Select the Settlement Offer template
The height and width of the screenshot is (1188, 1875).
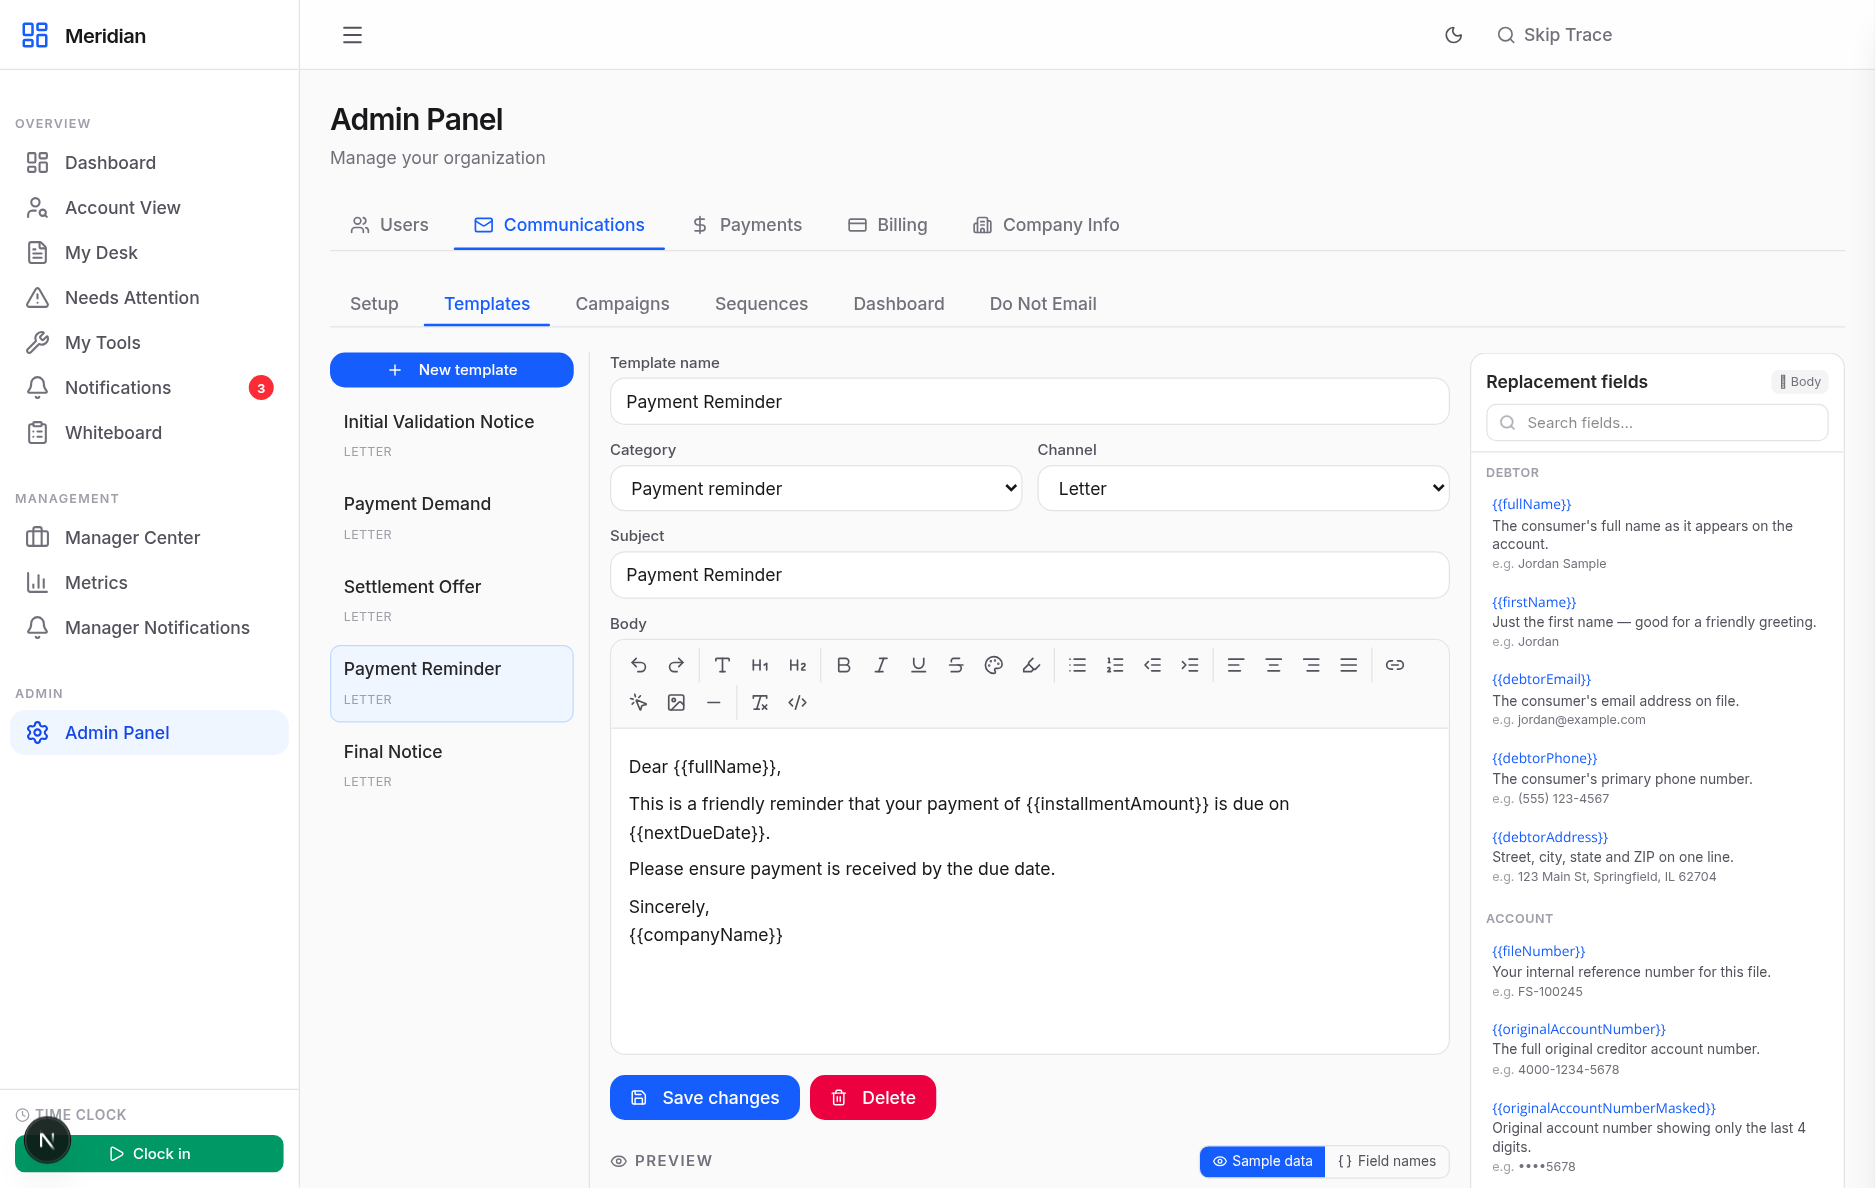pos(452,601)
